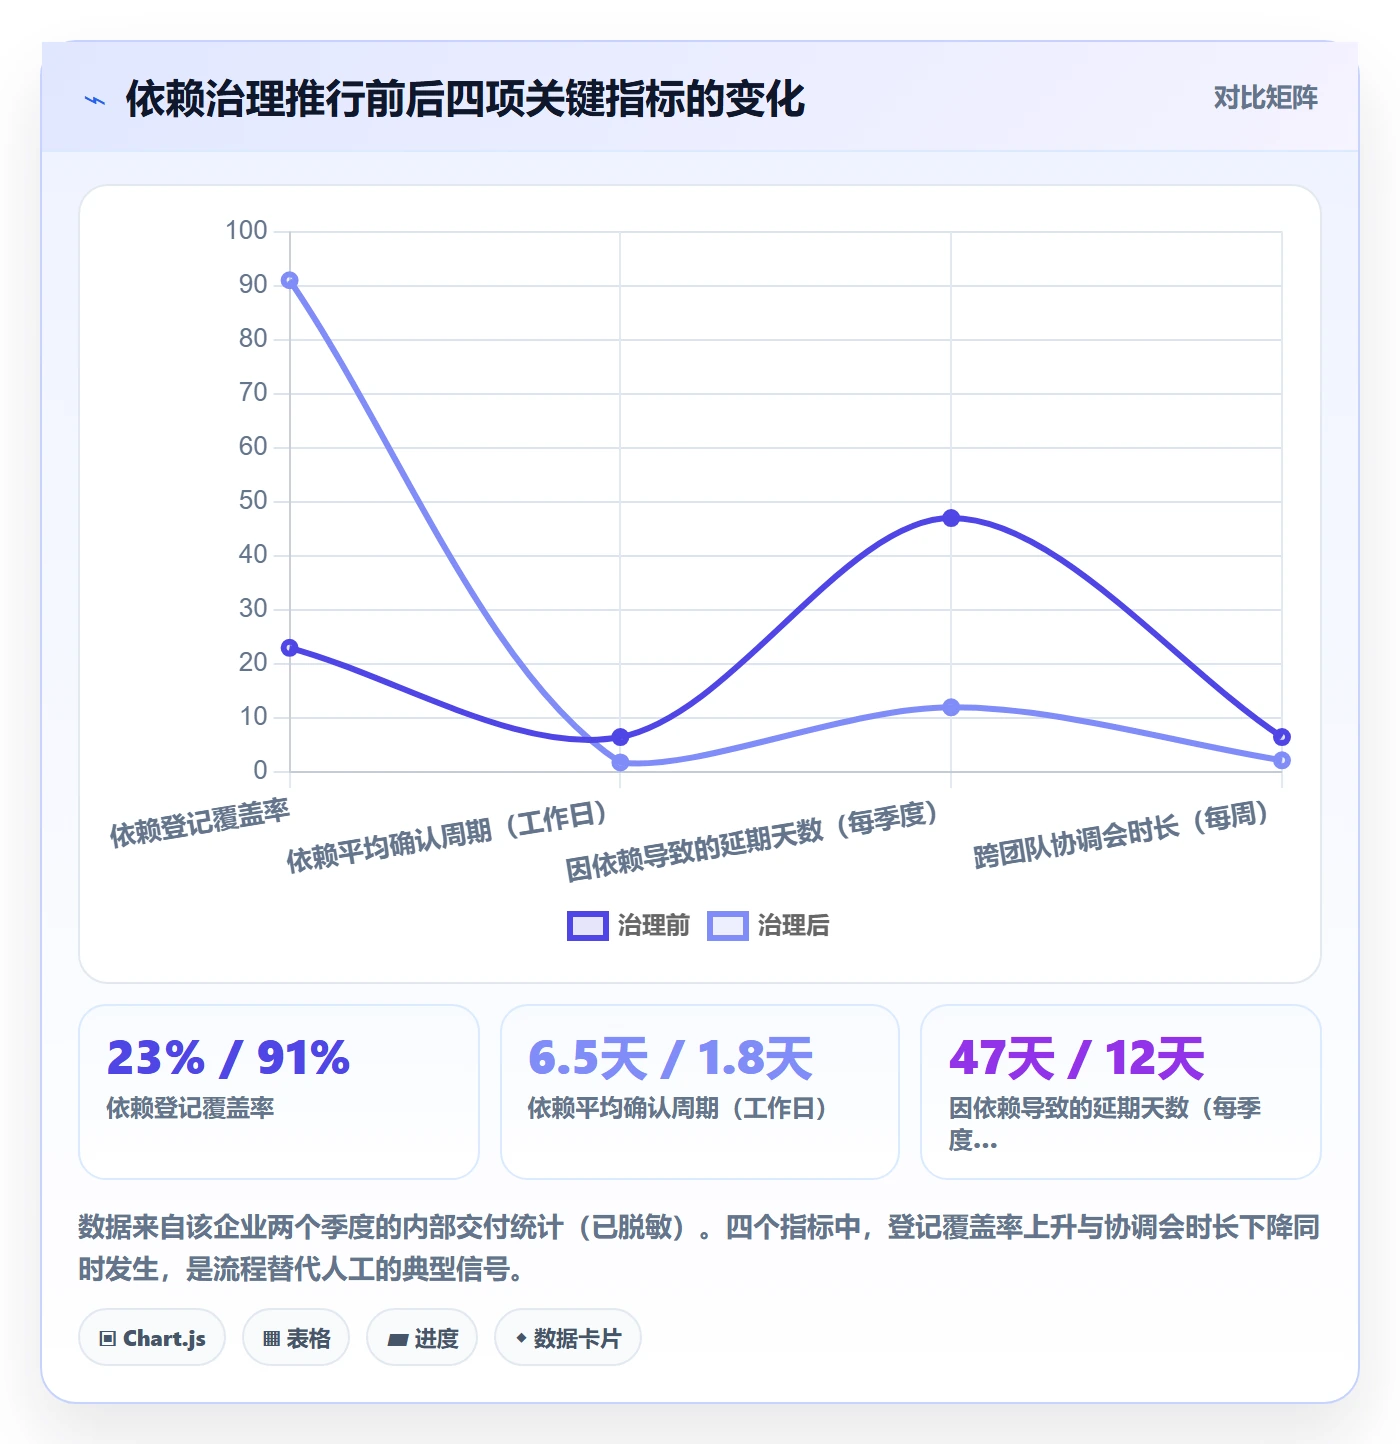This screenshot has height=1444, width=1400.
Task: Click the 治理后 data point at 12
Action: click(x=951, y=707)
